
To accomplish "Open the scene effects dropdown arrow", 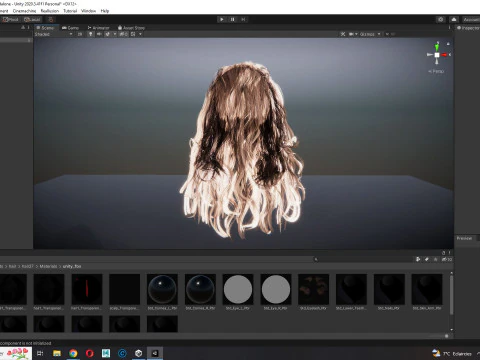I will point(115,34).
